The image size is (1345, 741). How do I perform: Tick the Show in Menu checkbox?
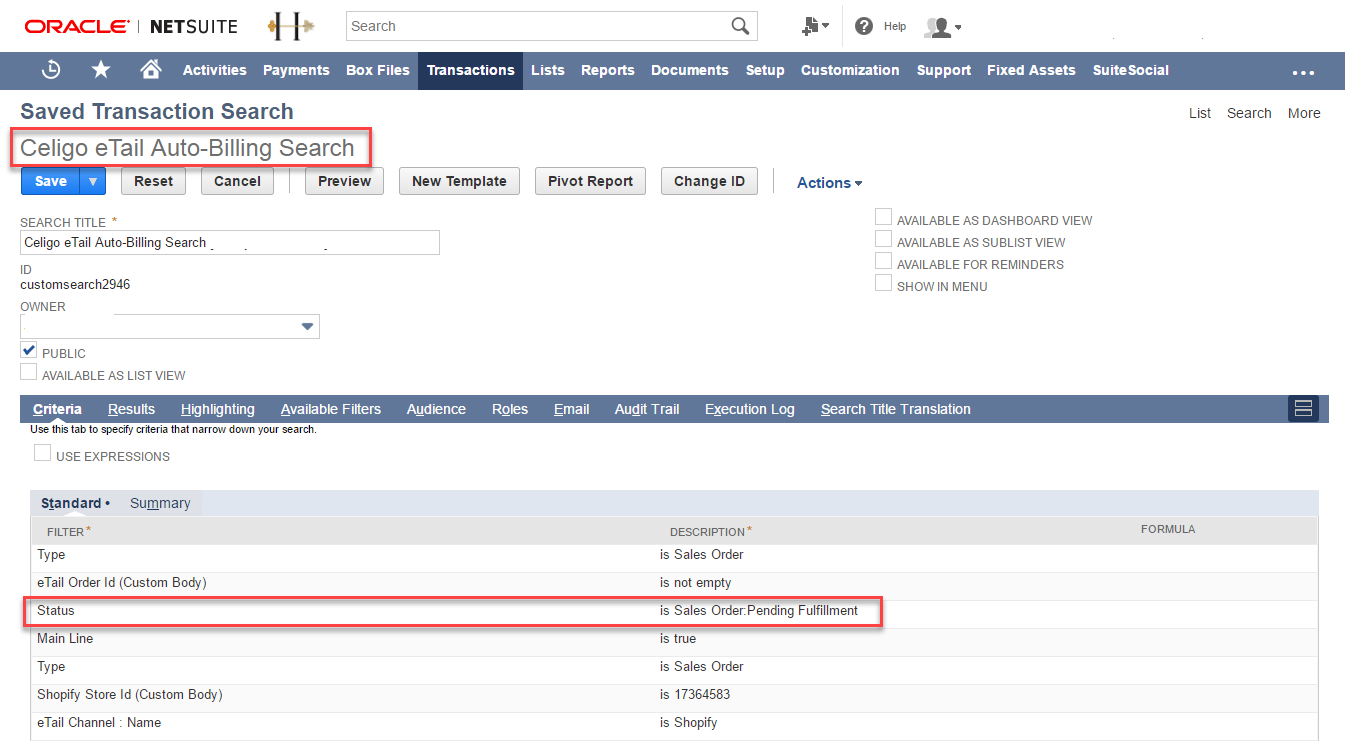883,283
